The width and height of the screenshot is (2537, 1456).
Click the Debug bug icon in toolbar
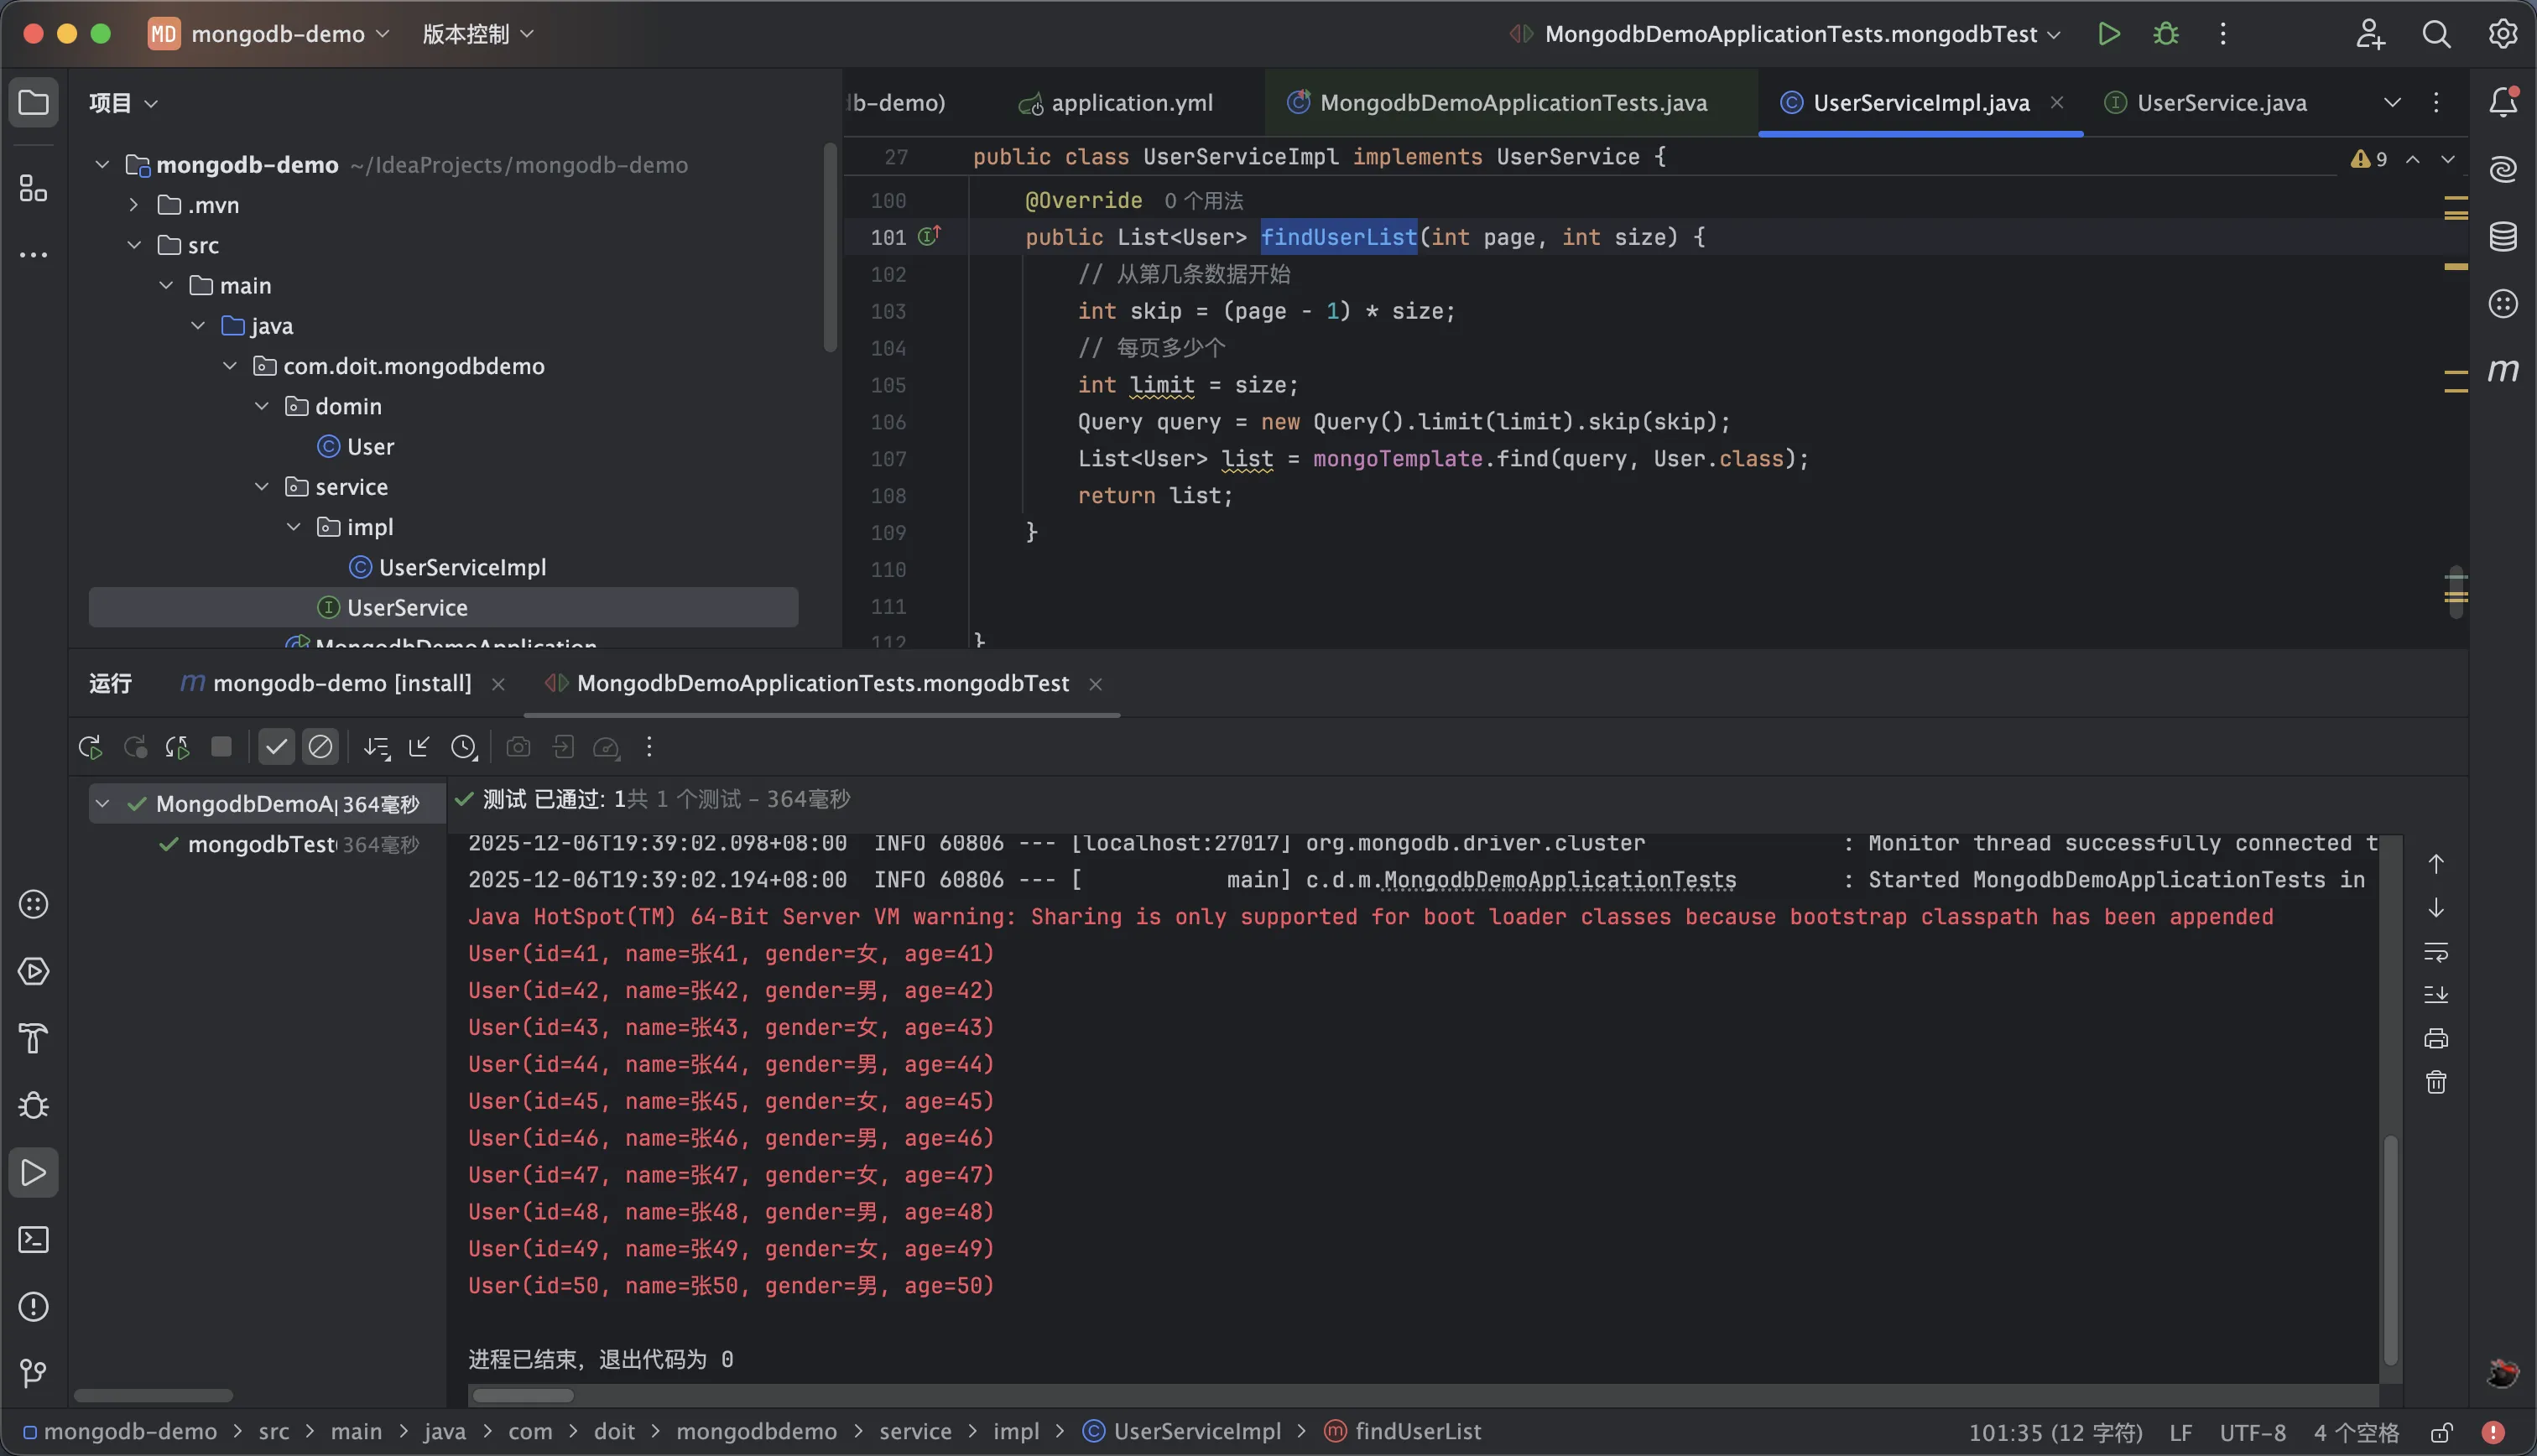(x=2165, y=34)
